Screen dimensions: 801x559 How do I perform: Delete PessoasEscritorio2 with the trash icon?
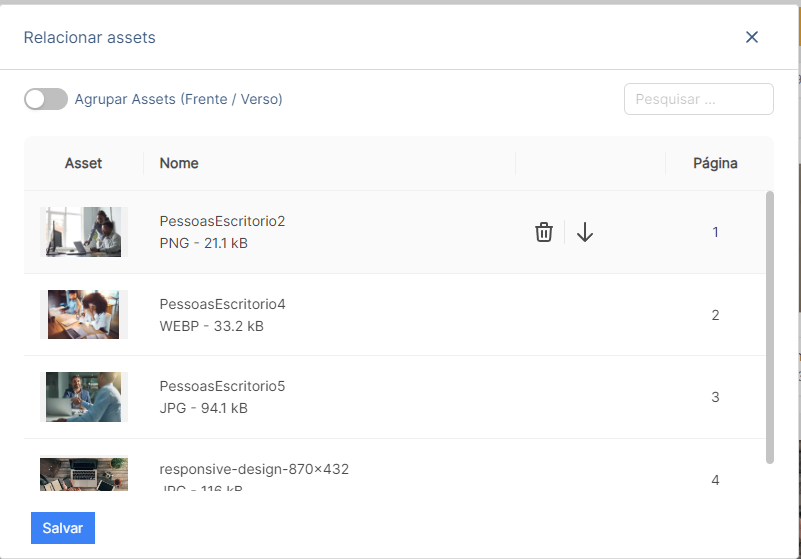544,232
